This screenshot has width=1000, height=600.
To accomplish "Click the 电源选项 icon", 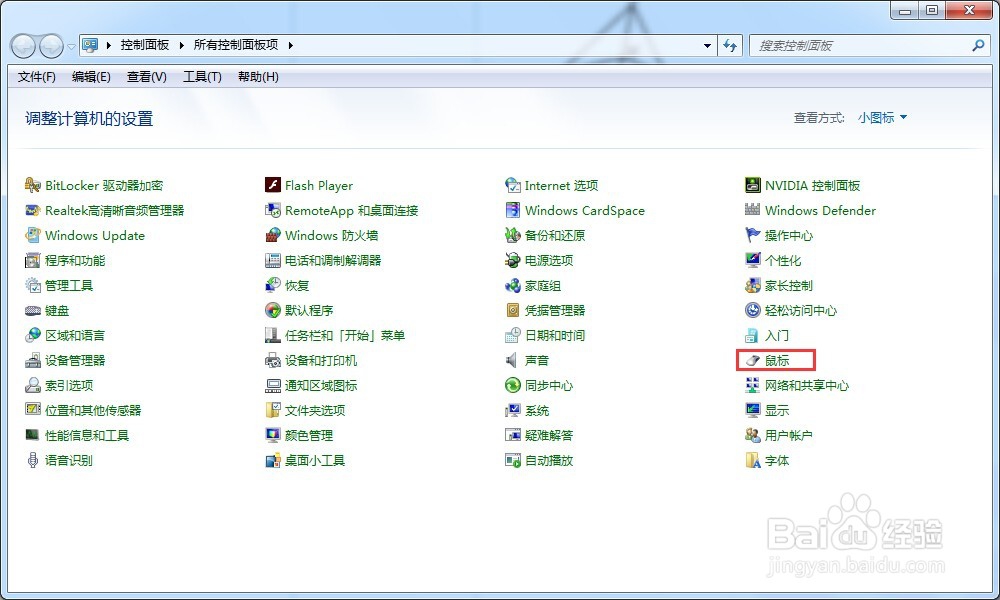I will [513, 260].
